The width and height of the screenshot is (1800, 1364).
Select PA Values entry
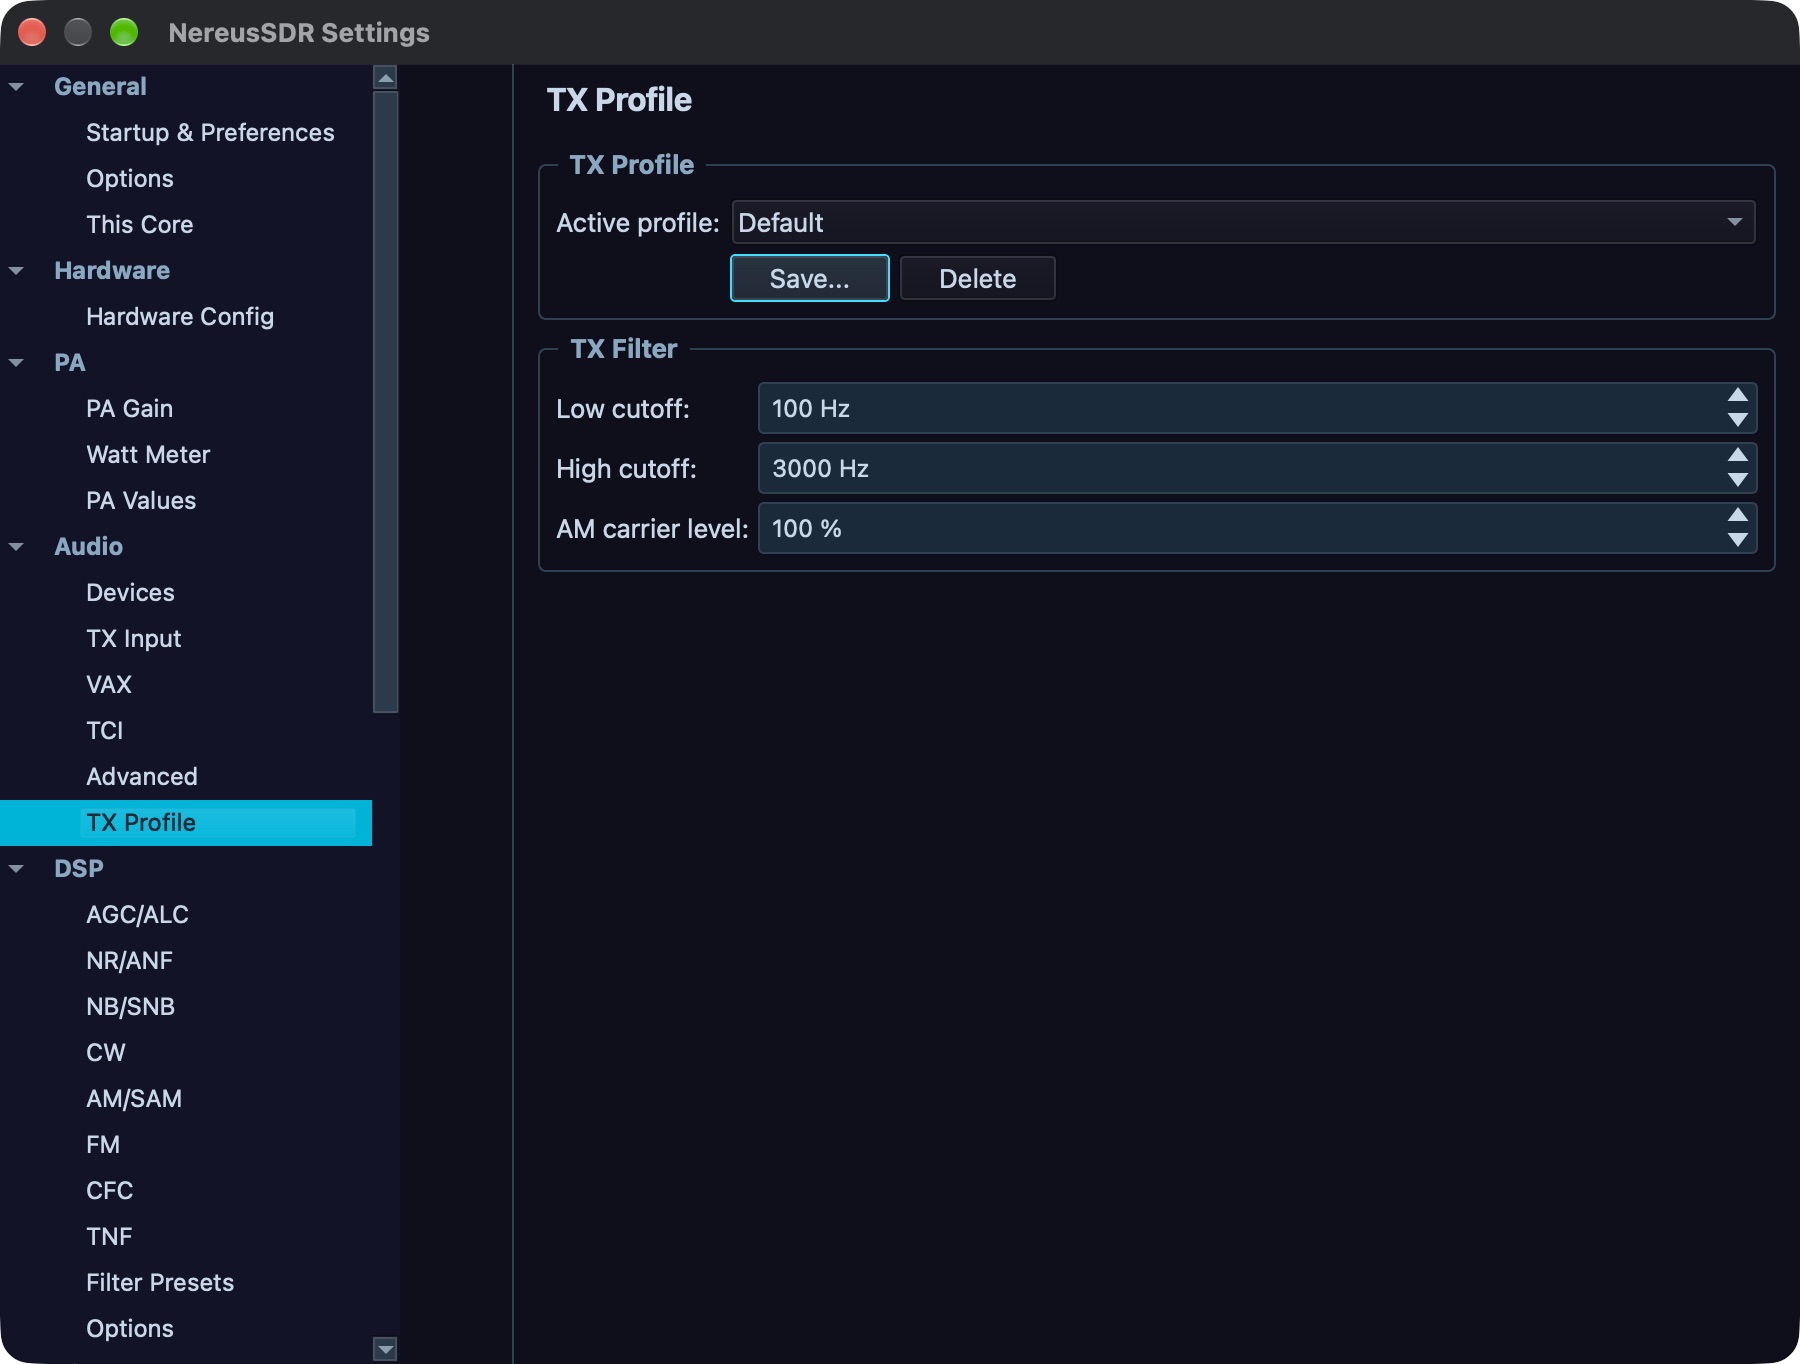coord(141,501)
